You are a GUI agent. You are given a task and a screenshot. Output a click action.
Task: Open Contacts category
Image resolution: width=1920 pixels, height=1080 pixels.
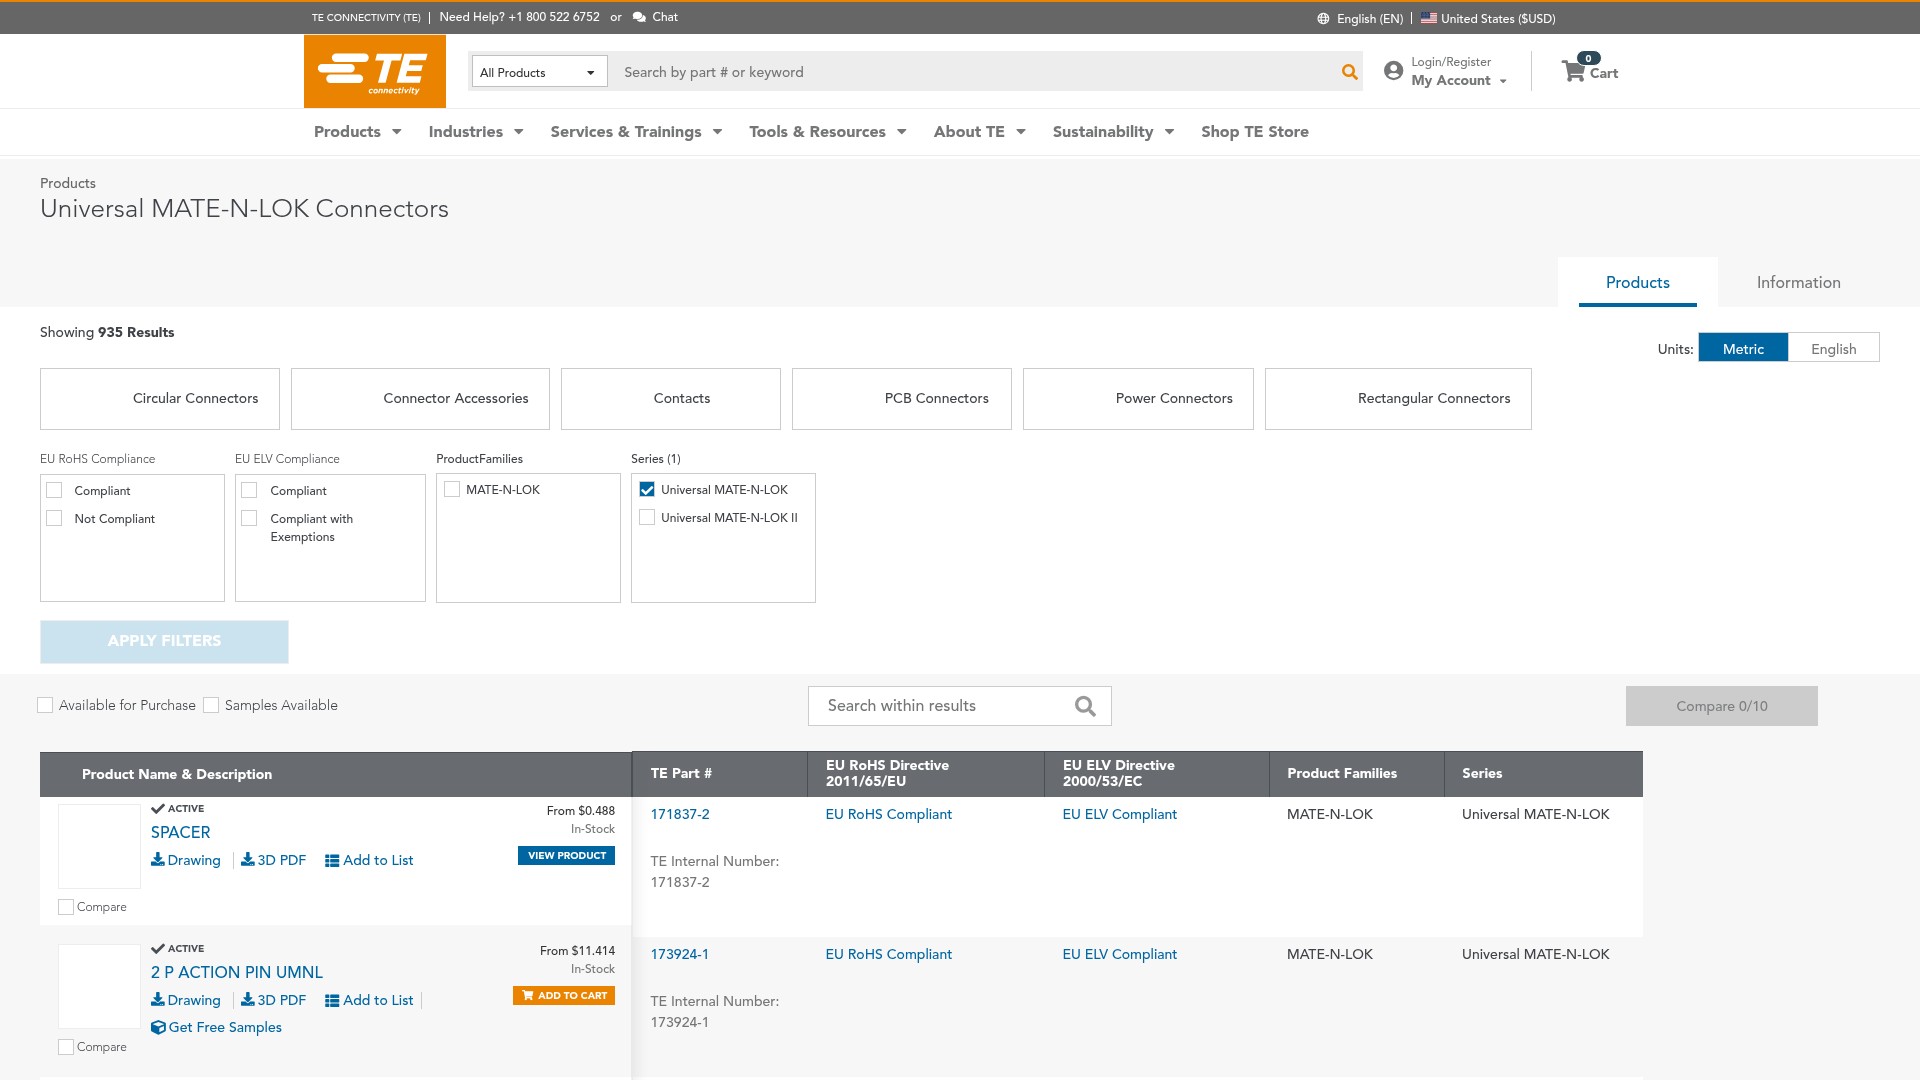pos(671,399)
